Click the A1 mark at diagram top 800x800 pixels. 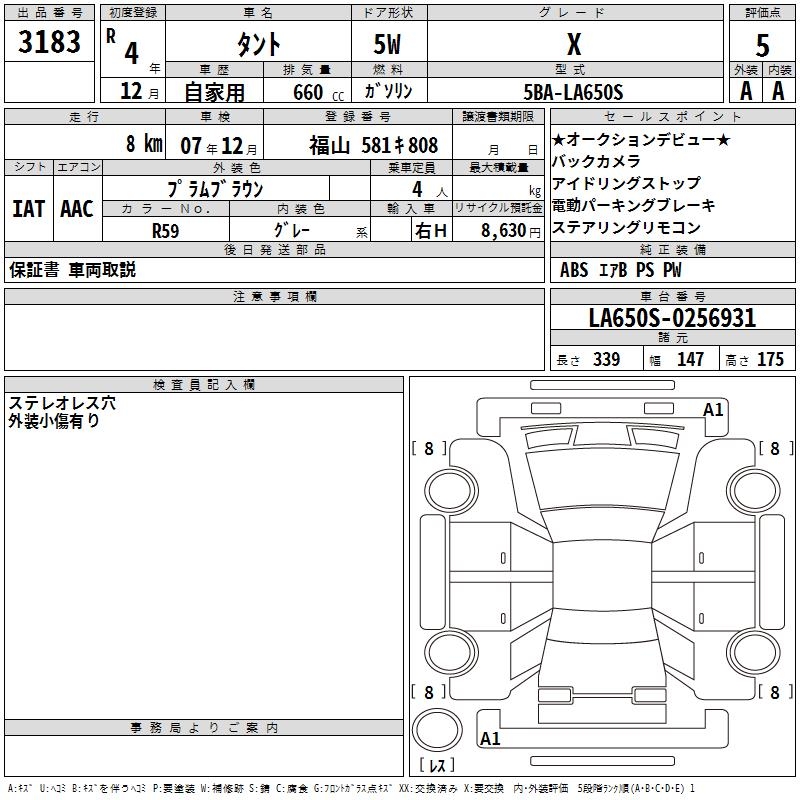(713, 410)
